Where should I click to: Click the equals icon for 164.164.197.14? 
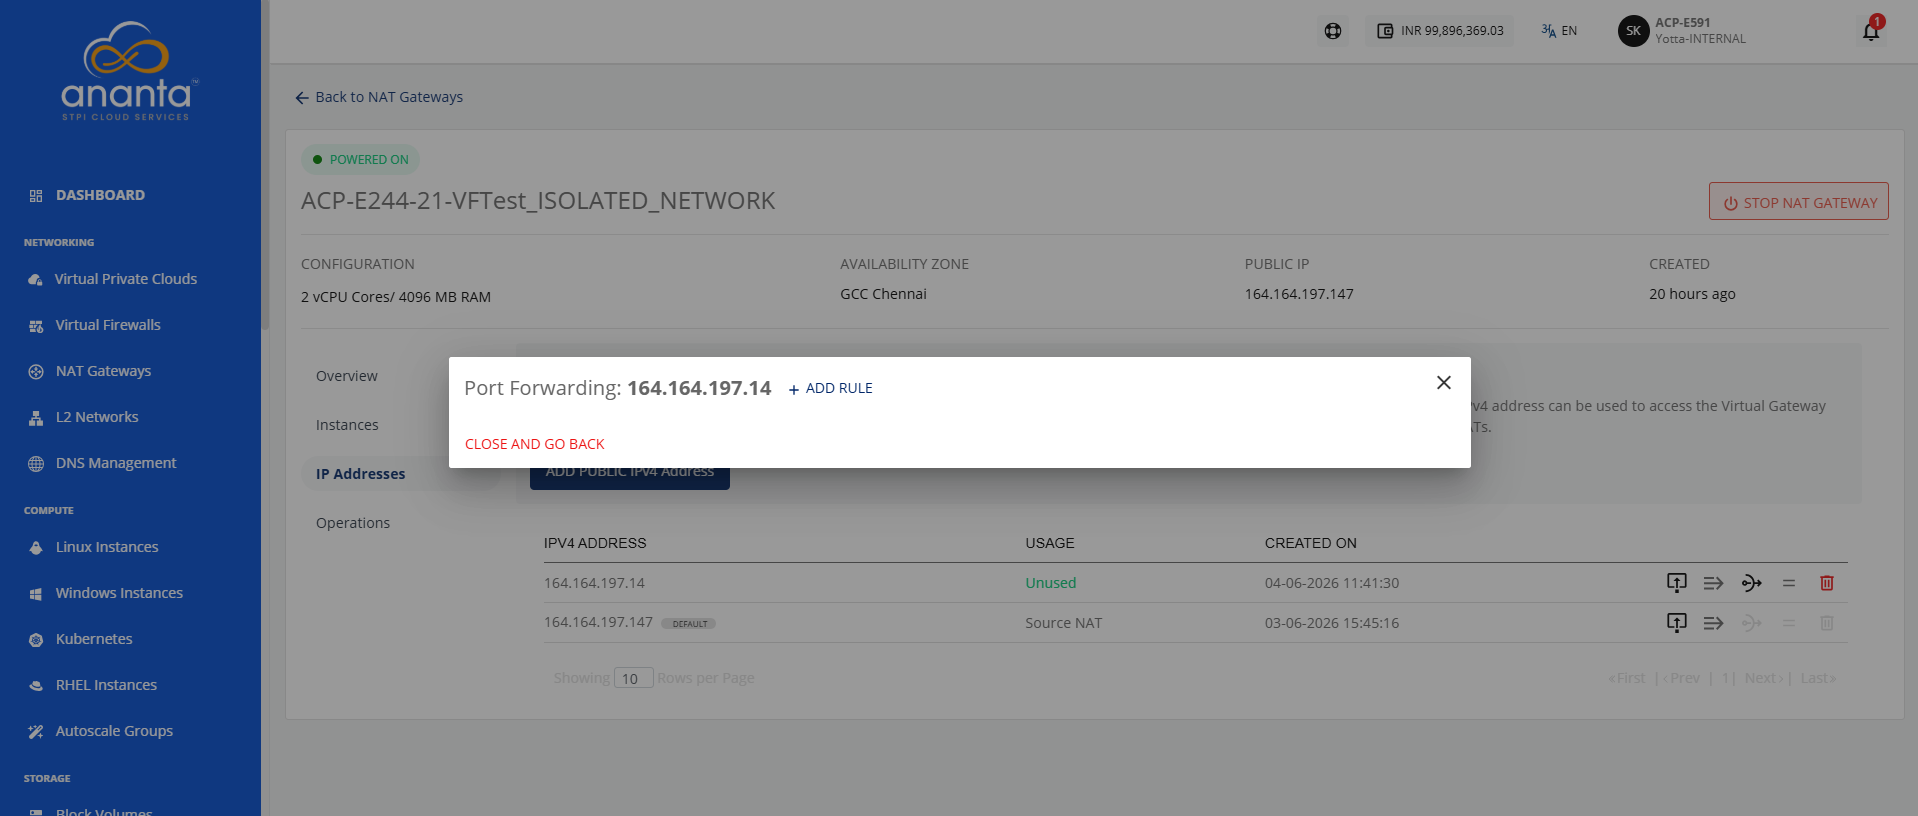[x=1789, y=583]
